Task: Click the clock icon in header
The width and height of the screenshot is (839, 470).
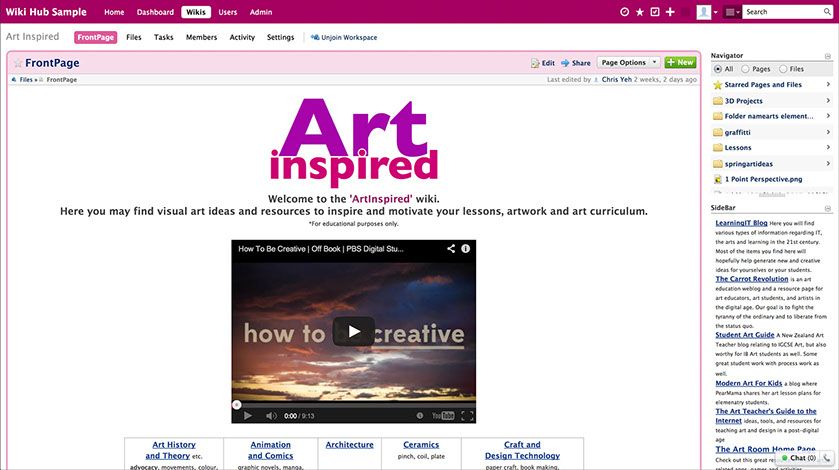Action: pyautogui.click(x=625, y=12)
